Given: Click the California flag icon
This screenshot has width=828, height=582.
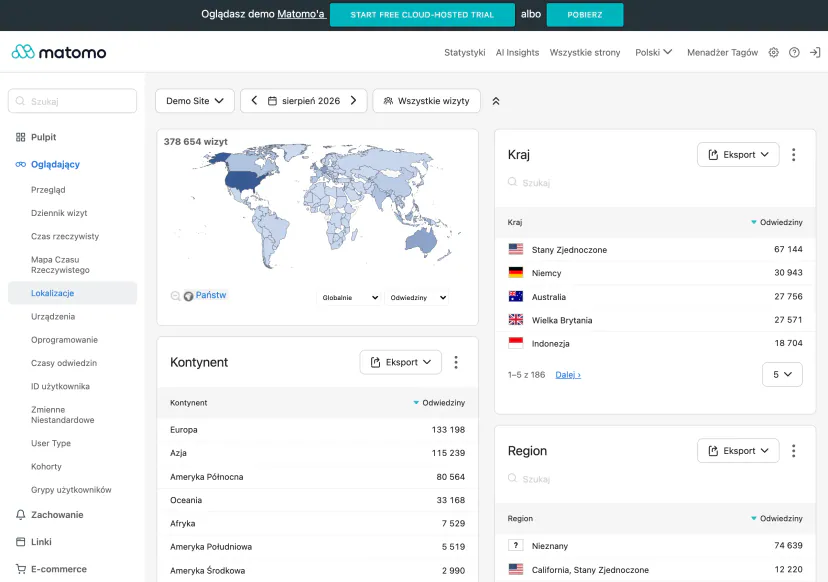Looking at the screenshot, I should coord(515,569).
